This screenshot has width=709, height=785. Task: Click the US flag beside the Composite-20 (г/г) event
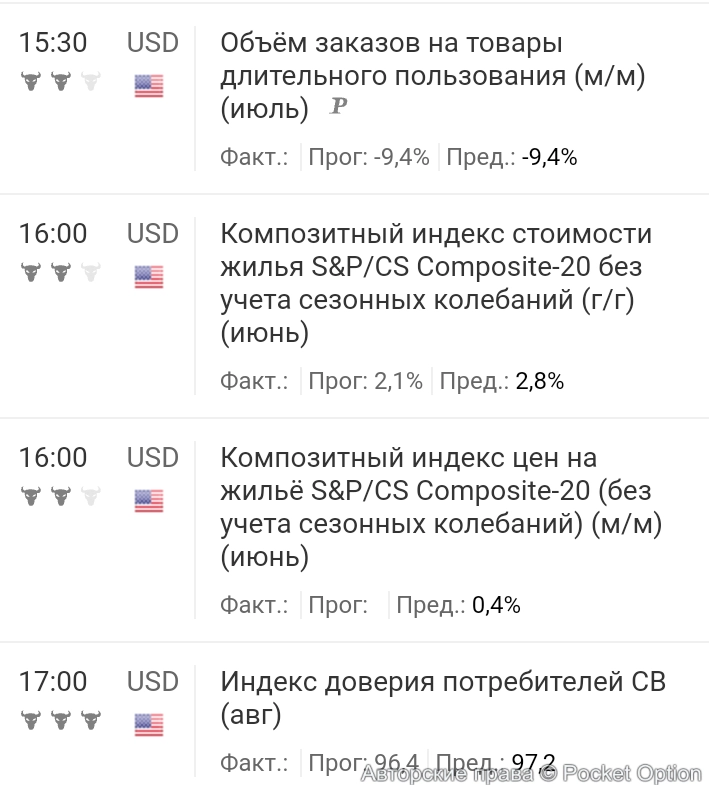(149, 277)
